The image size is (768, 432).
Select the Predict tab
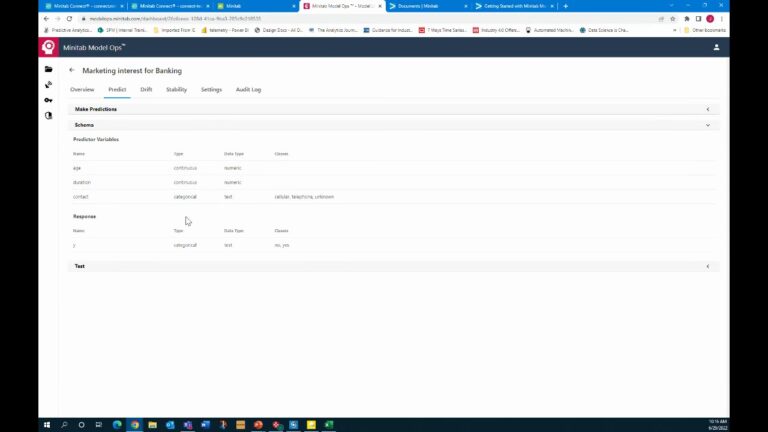pos(117,90)
